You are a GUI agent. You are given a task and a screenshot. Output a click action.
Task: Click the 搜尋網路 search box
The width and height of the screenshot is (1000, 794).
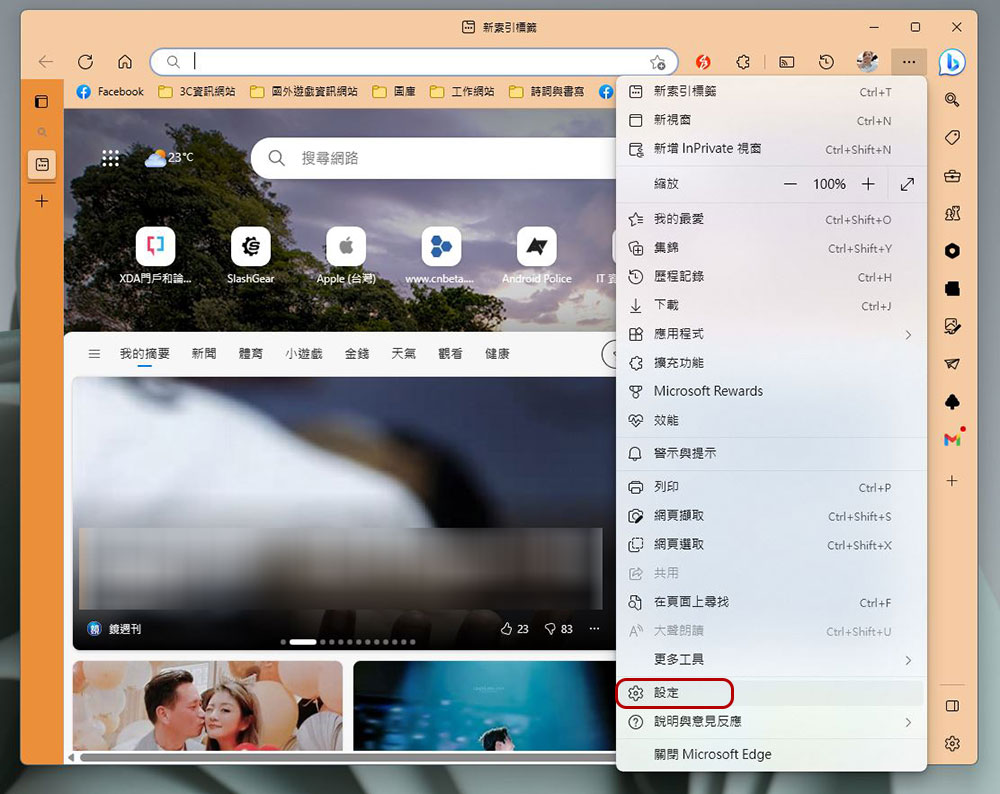[x=440, y=158]
